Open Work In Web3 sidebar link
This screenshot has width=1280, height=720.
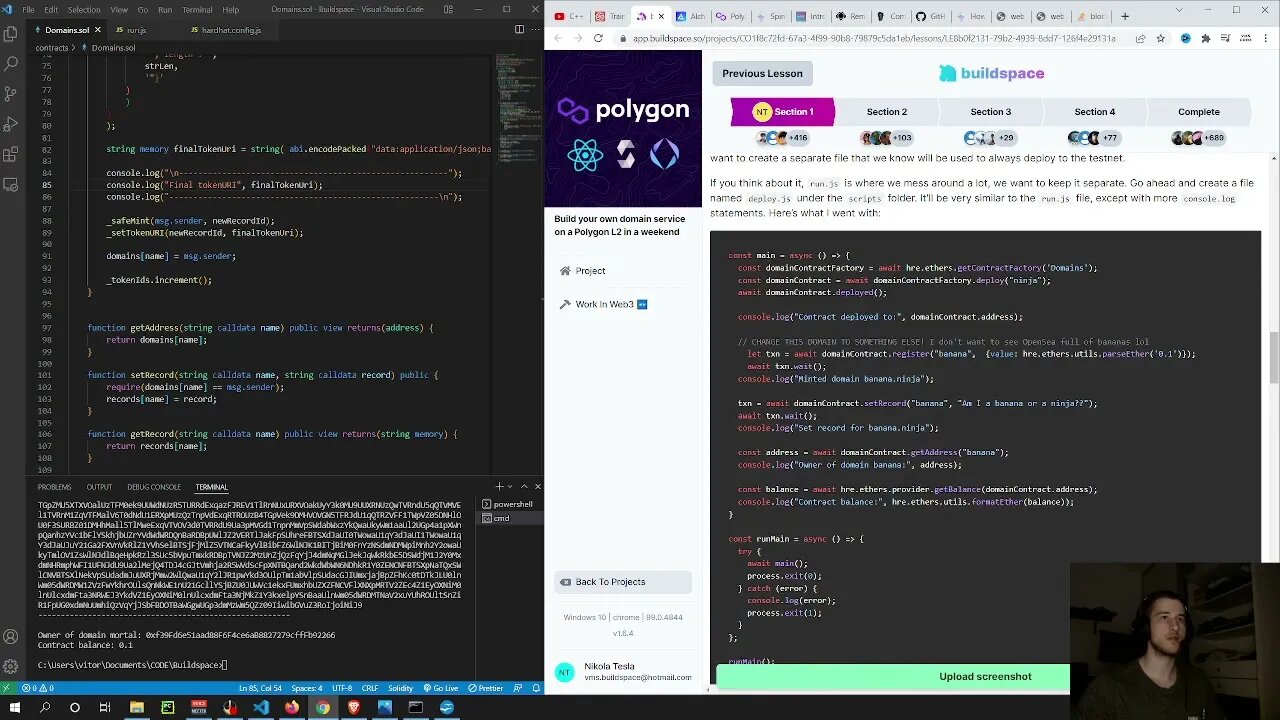click(x=604, y=304)
